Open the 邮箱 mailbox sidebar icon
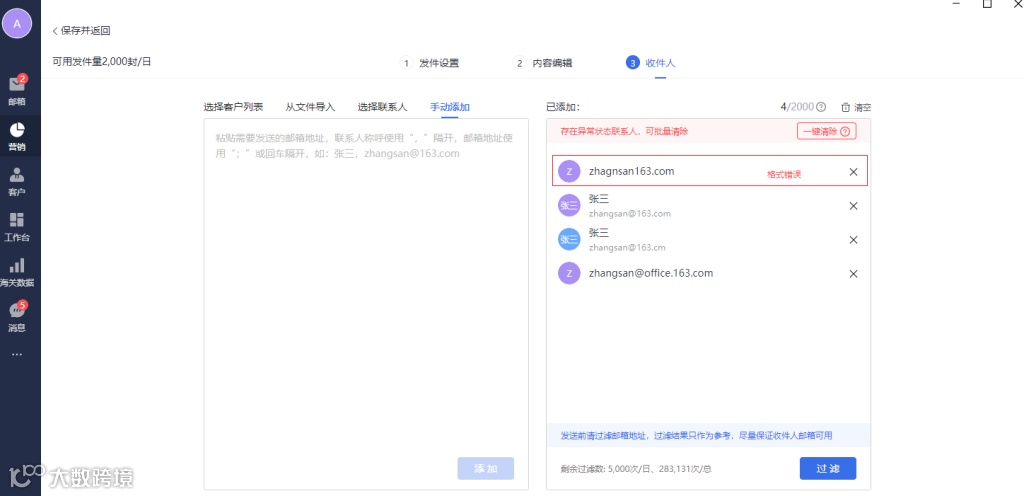This screenshot has height=496, width=1024. pyautogui.click(x=17, y=89)
